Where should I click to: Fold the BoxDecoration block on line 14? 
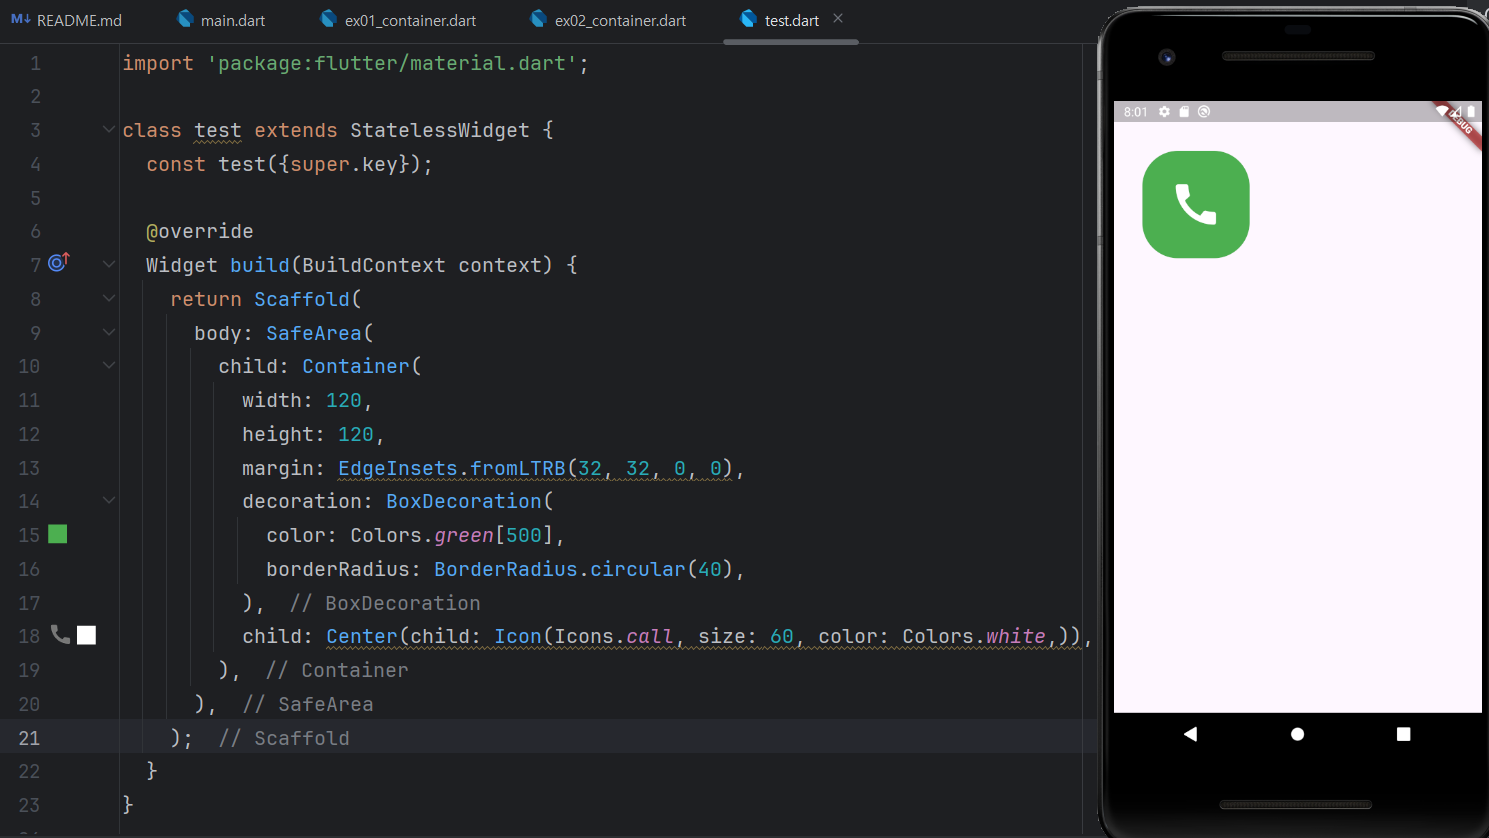point(109,500)
